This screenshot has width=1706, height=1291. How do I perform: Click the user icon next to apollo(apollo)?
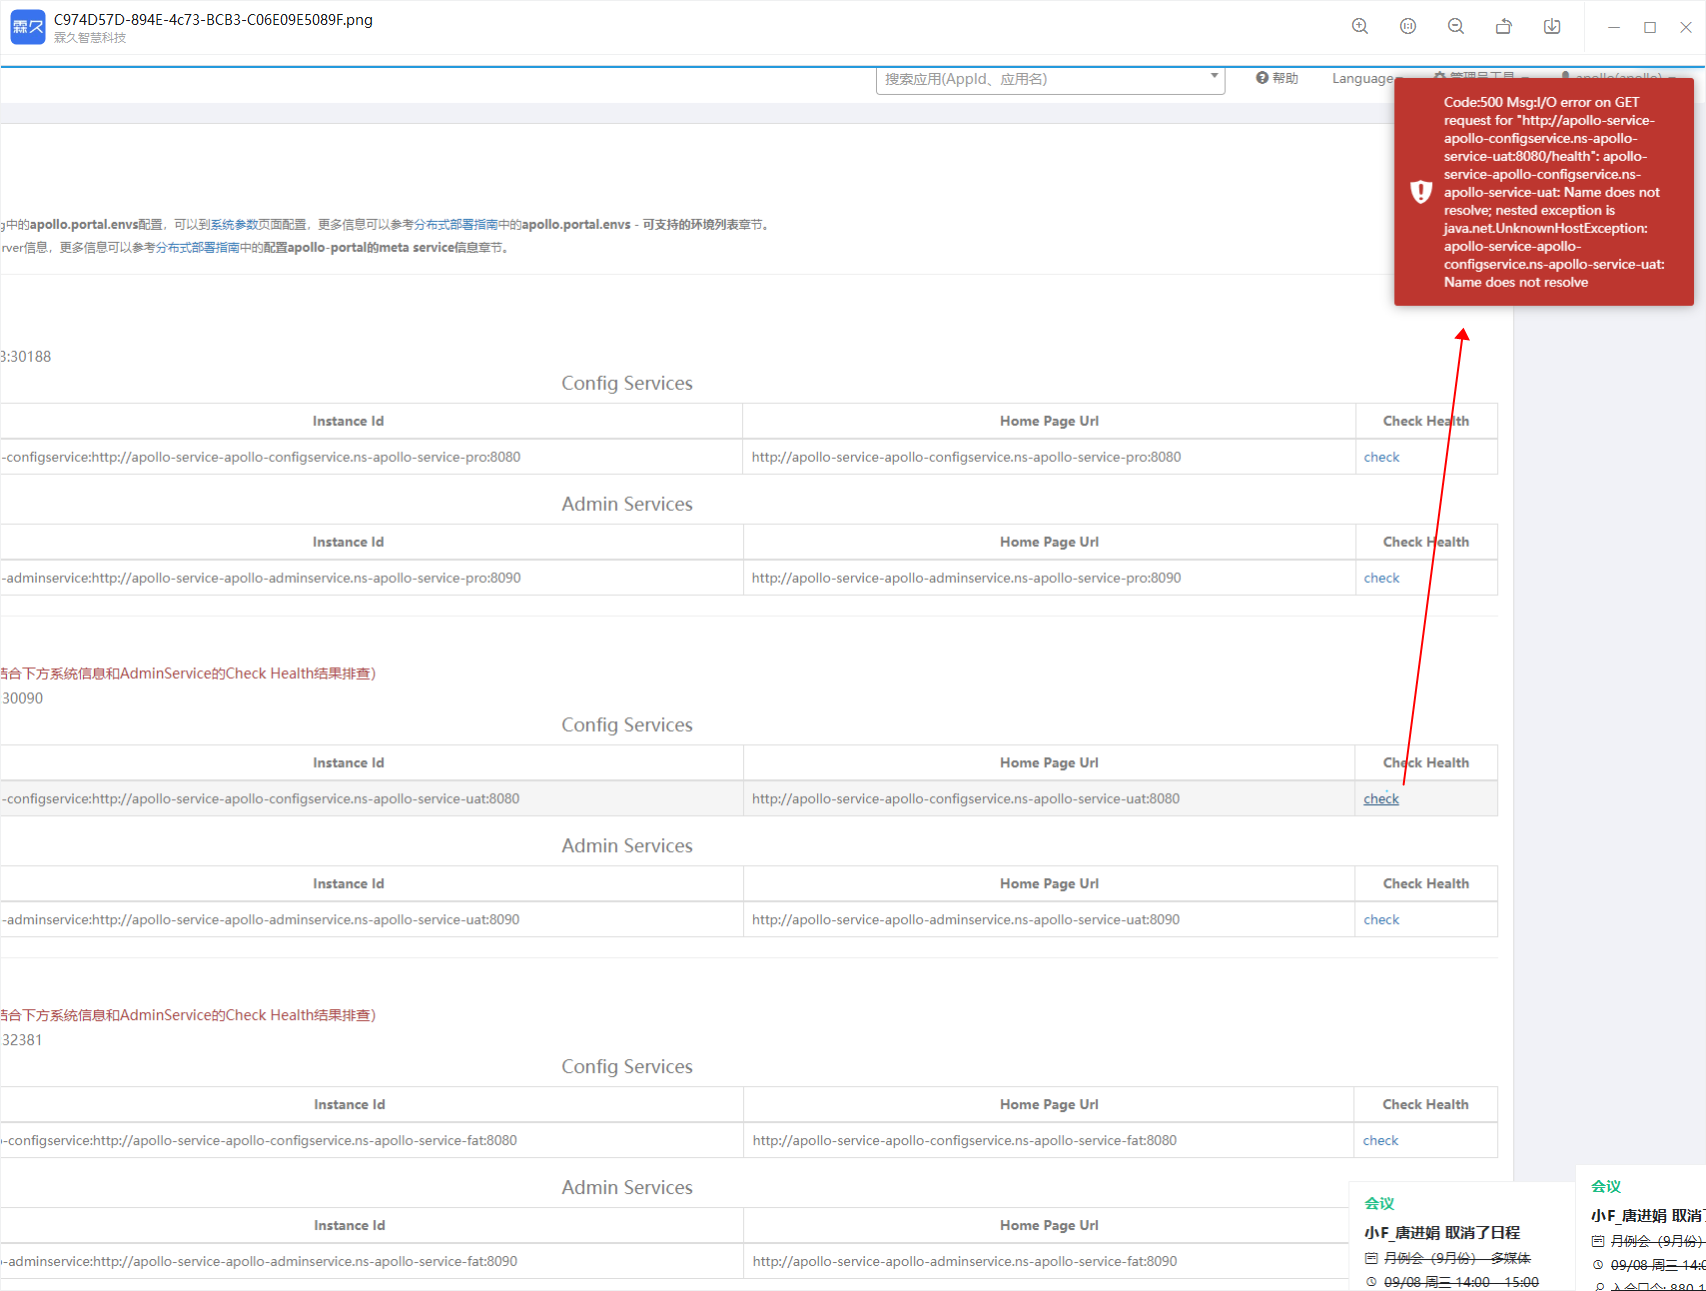click(x=1566, y=78)
